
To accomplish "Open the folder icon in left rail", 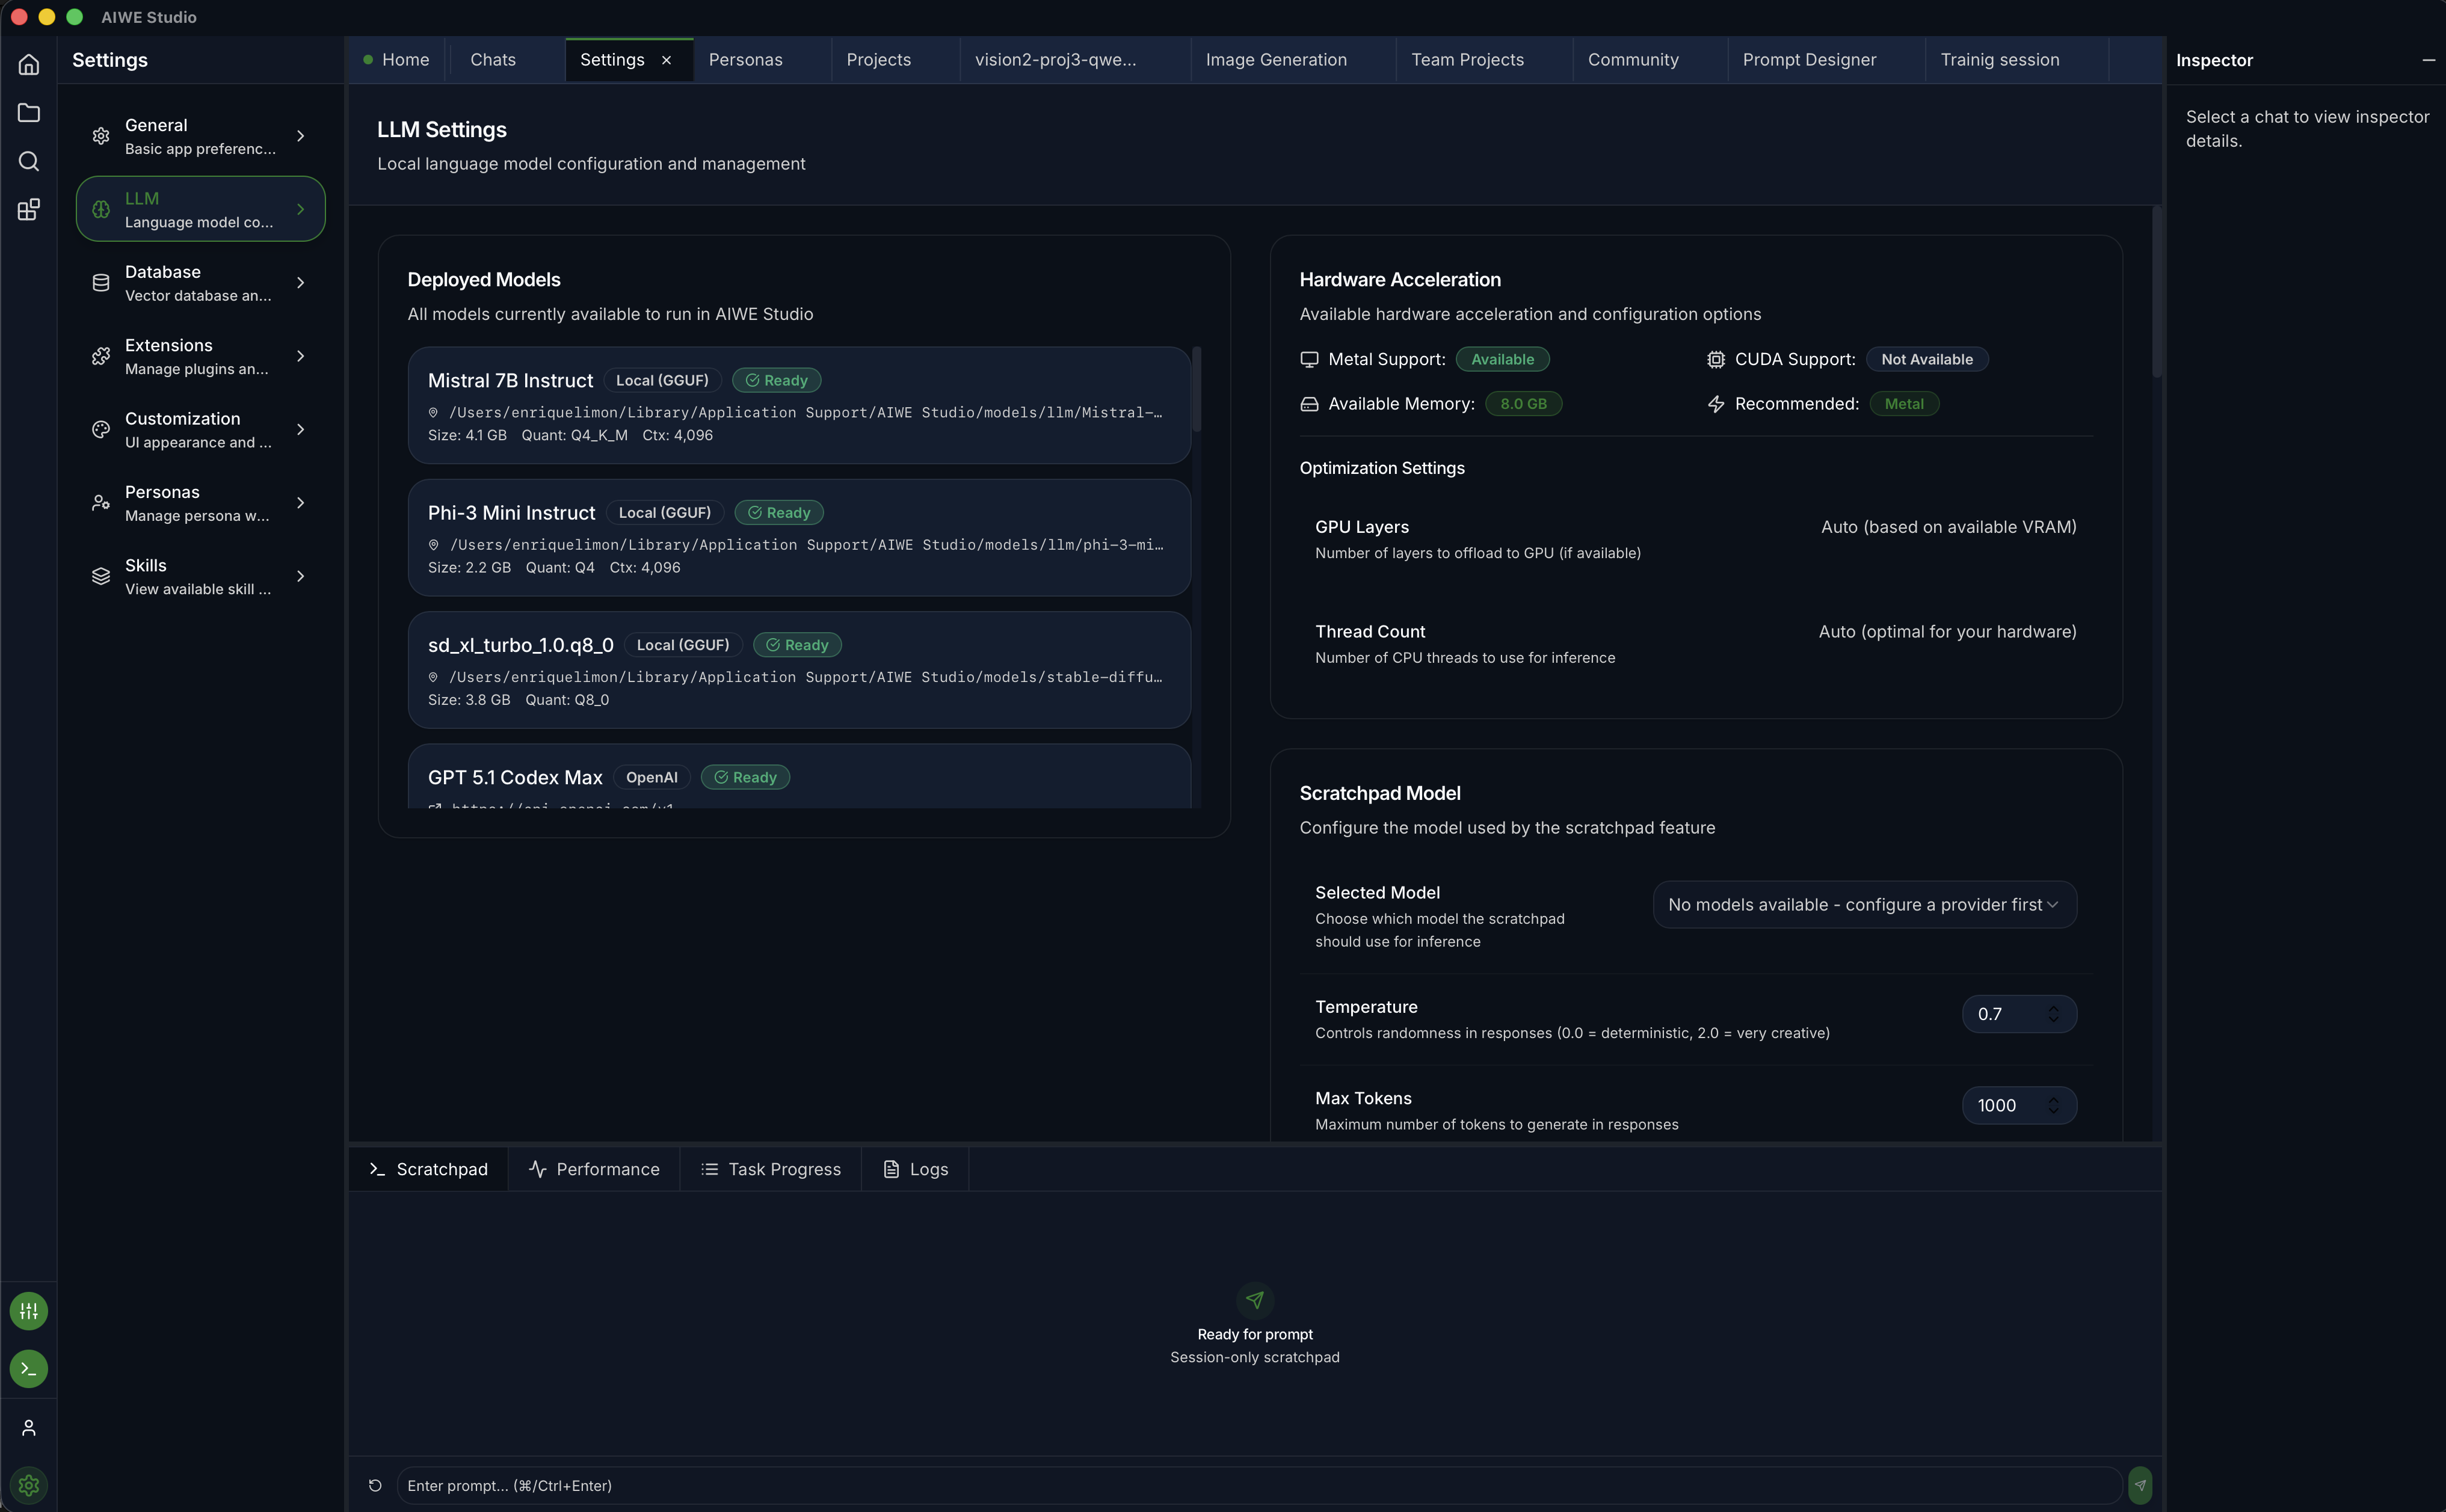I will point(29,112).
